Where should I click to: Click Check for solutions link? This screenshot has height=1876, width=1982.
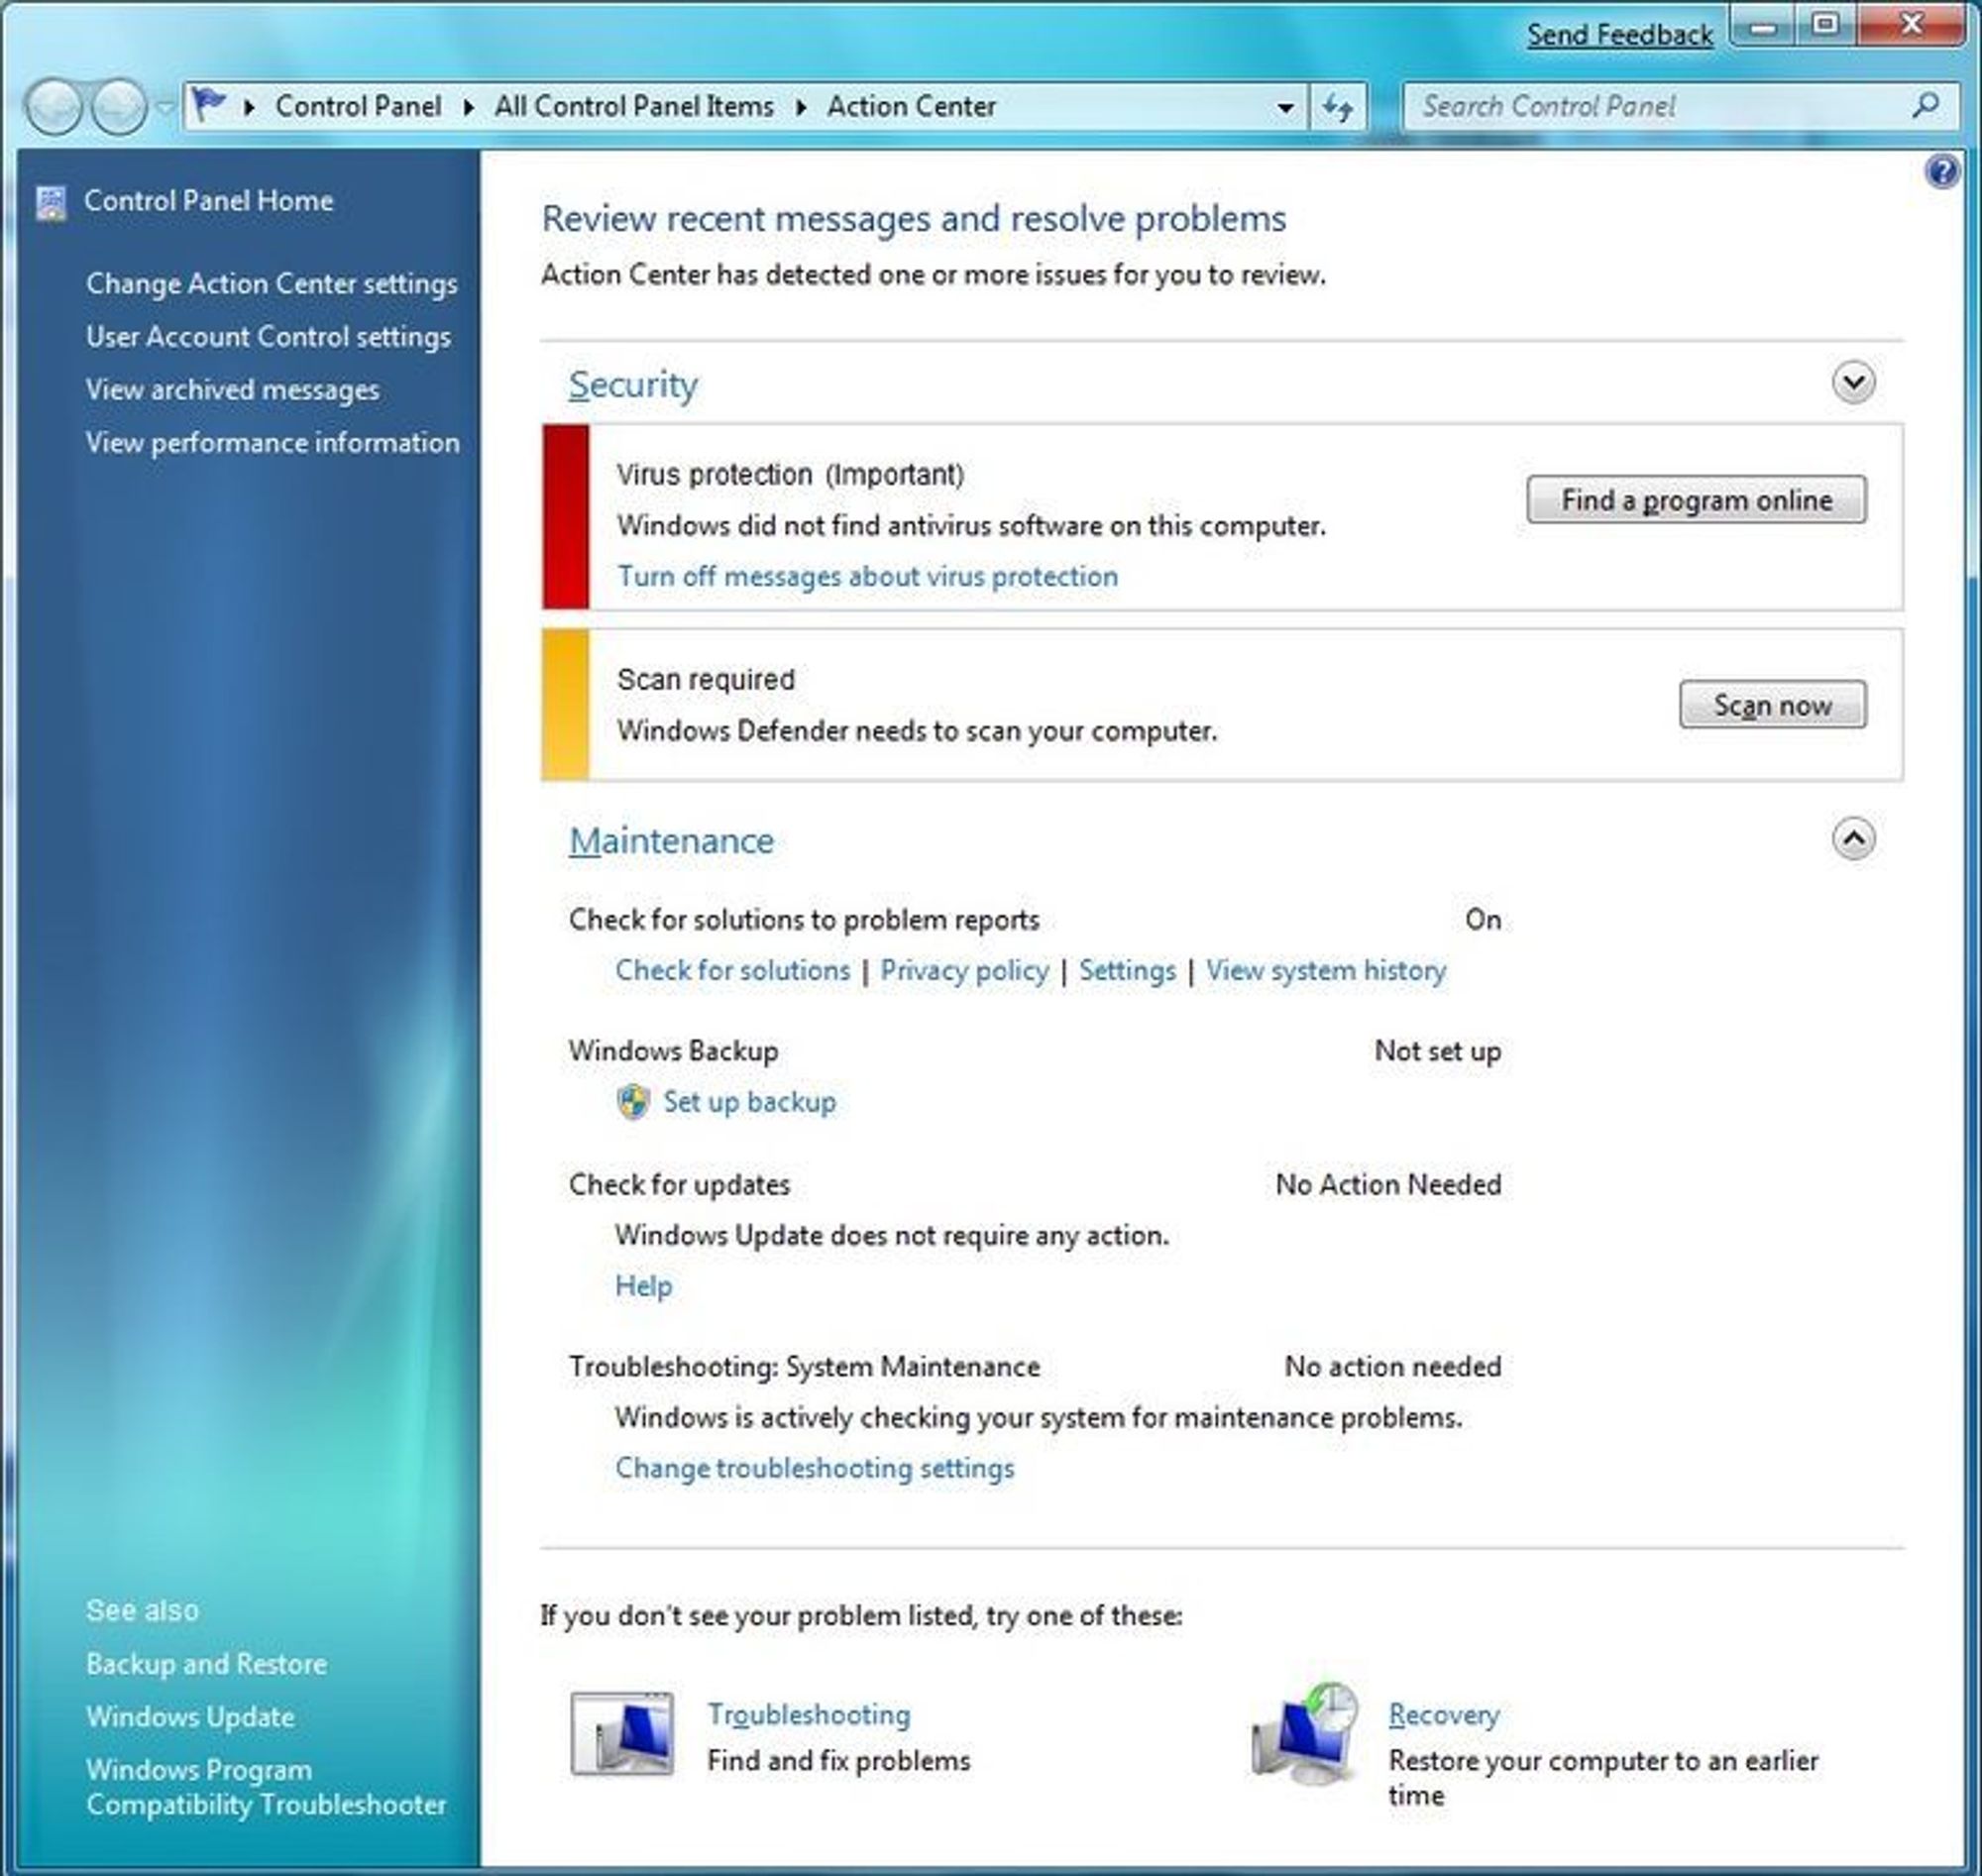[x=732, y=971]
